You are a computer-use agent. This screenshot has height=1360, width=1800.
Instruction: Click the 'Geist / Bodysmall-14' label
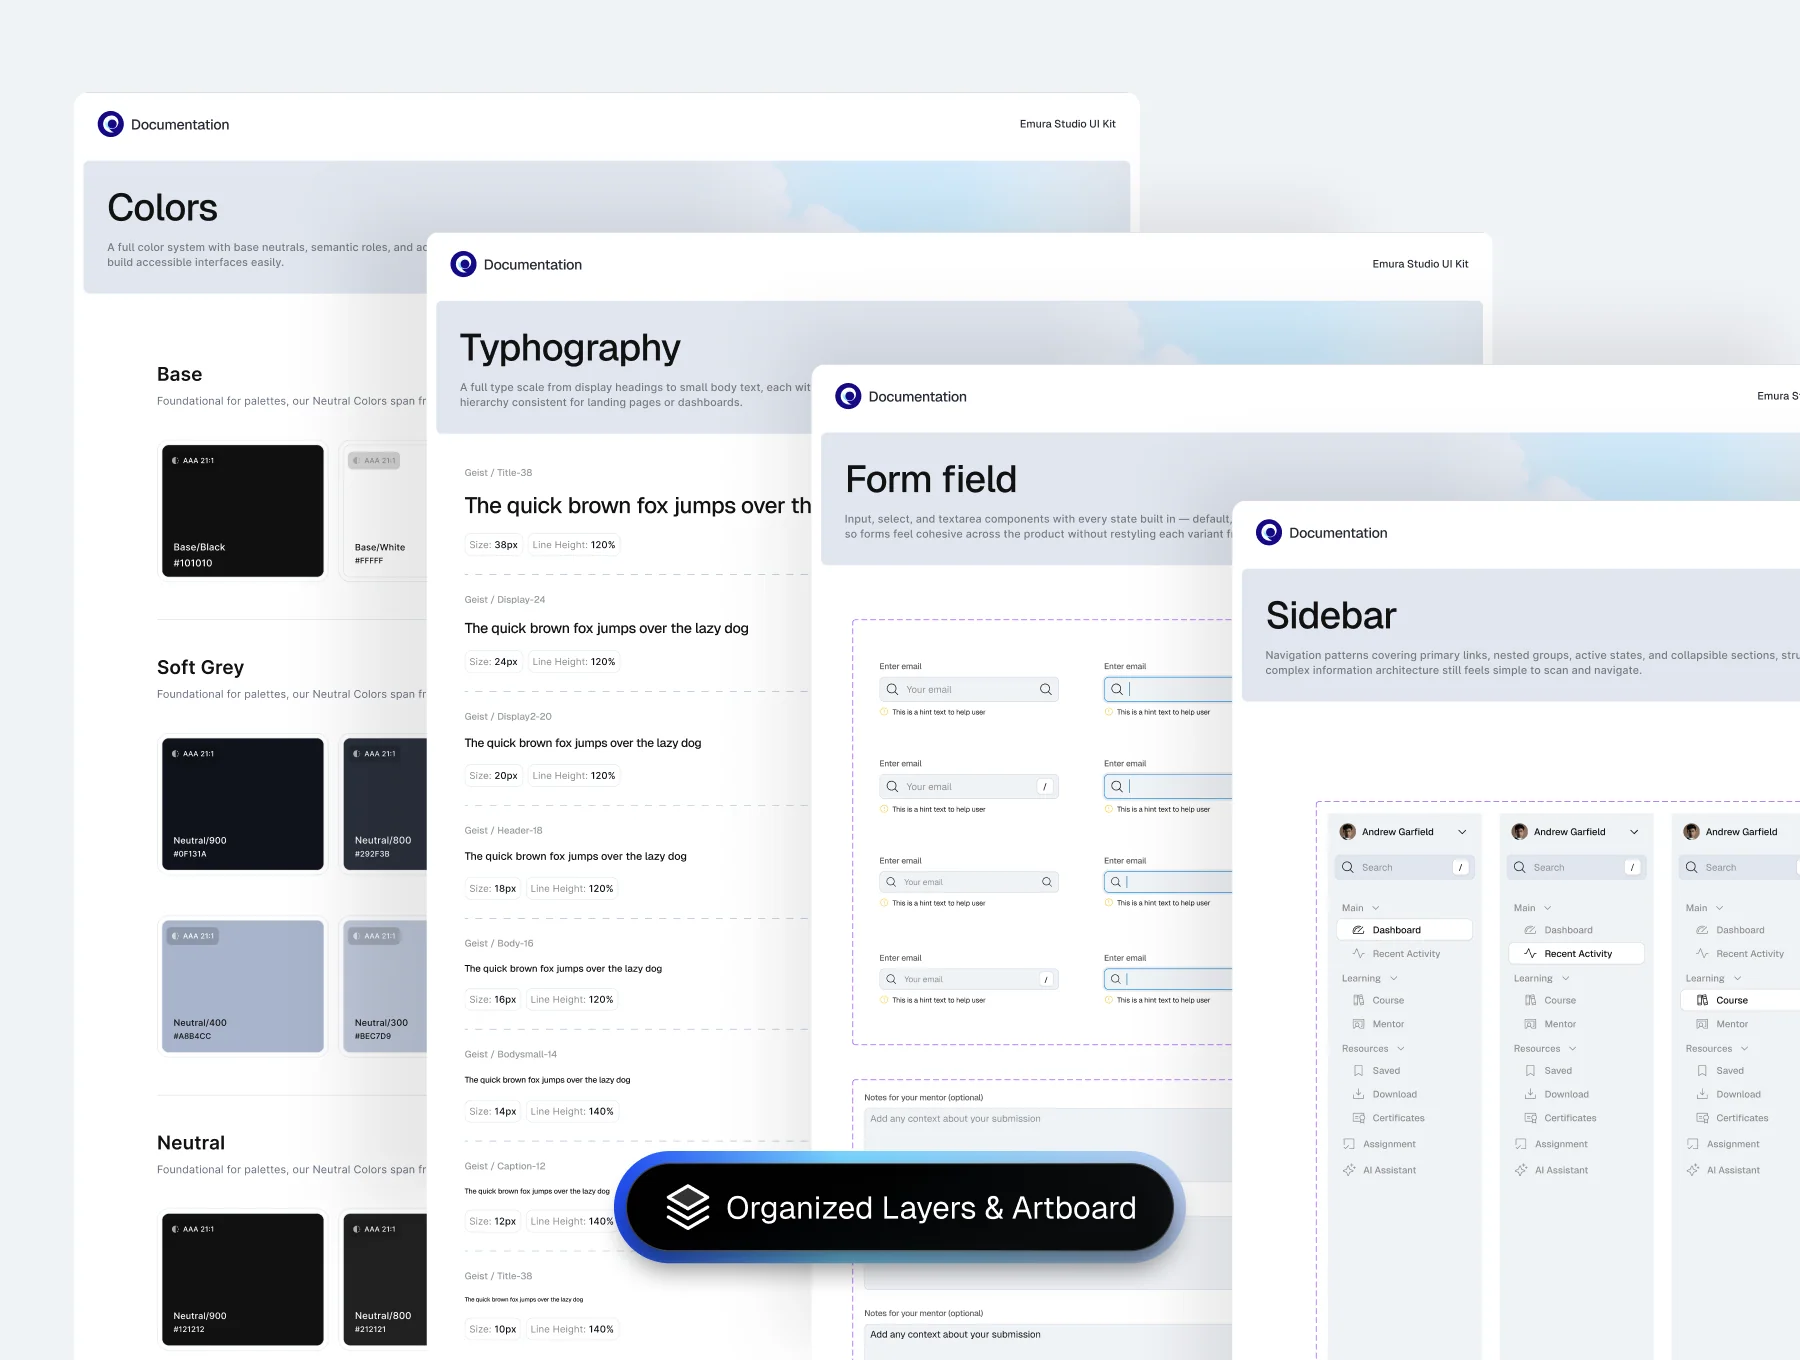[x=511, y=1055]
